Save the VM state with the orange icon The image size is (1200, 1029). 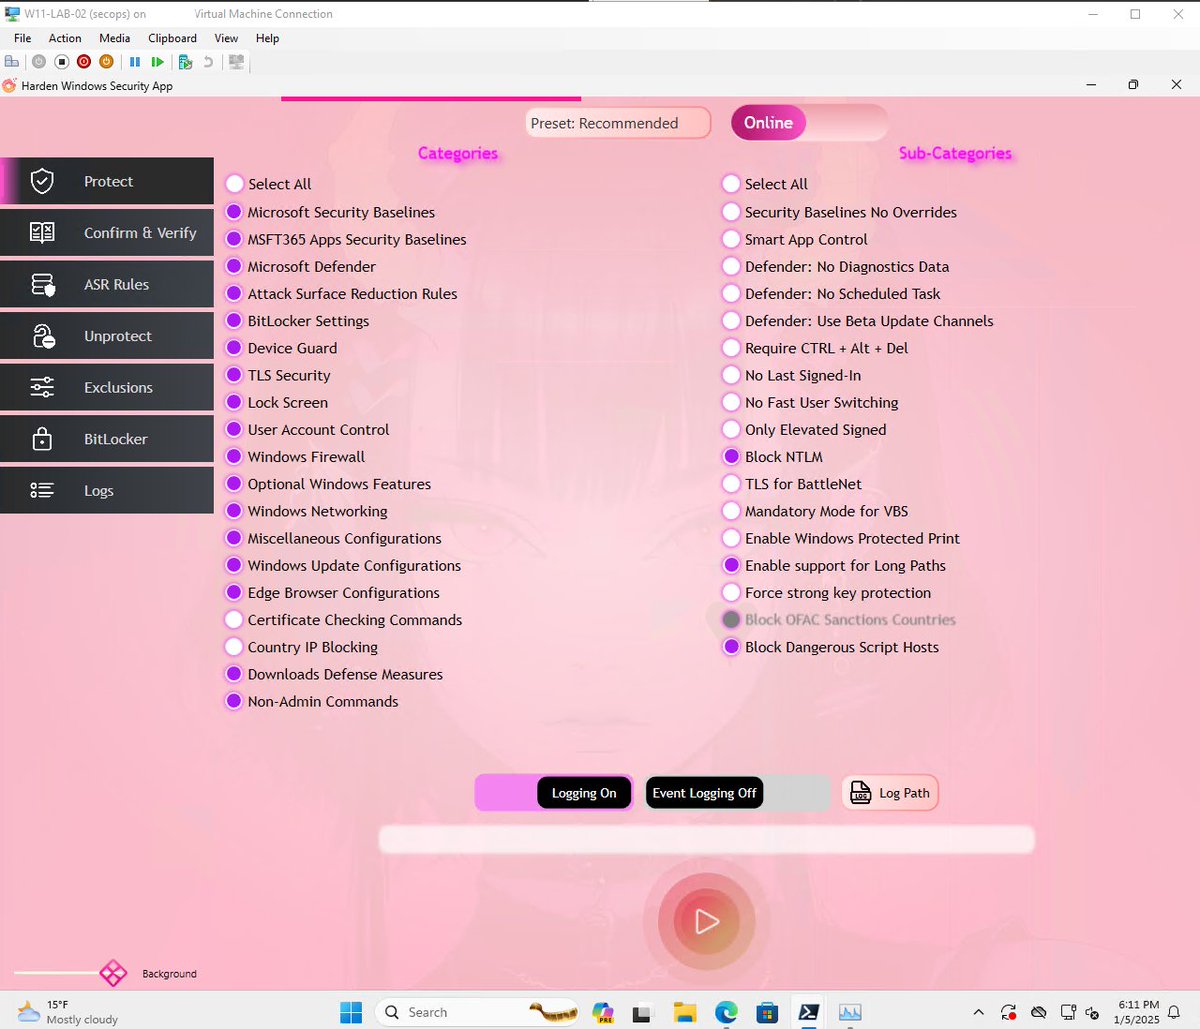(106, 62)
